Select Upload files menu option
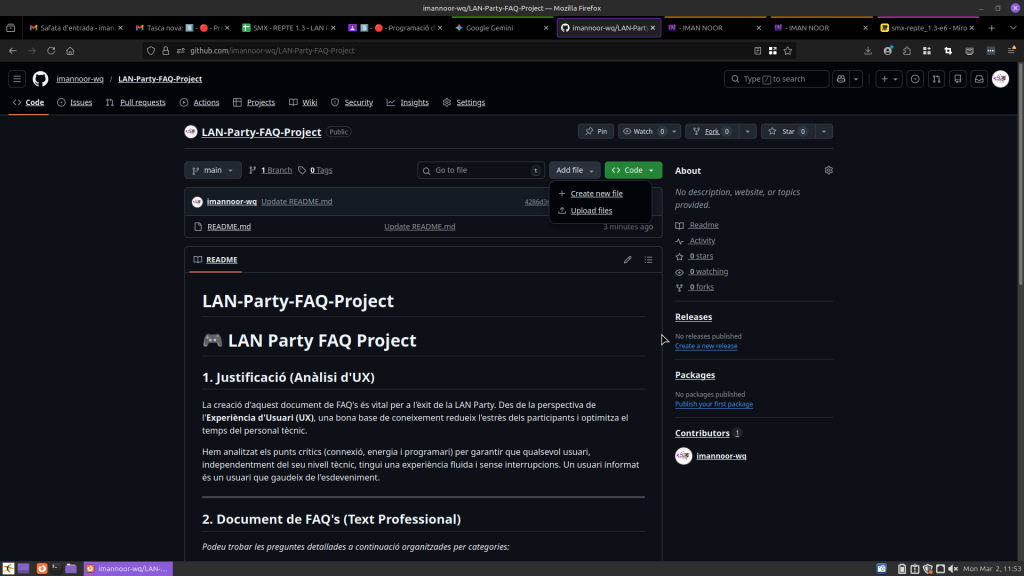1024x576 pixels. coord(591,211)
